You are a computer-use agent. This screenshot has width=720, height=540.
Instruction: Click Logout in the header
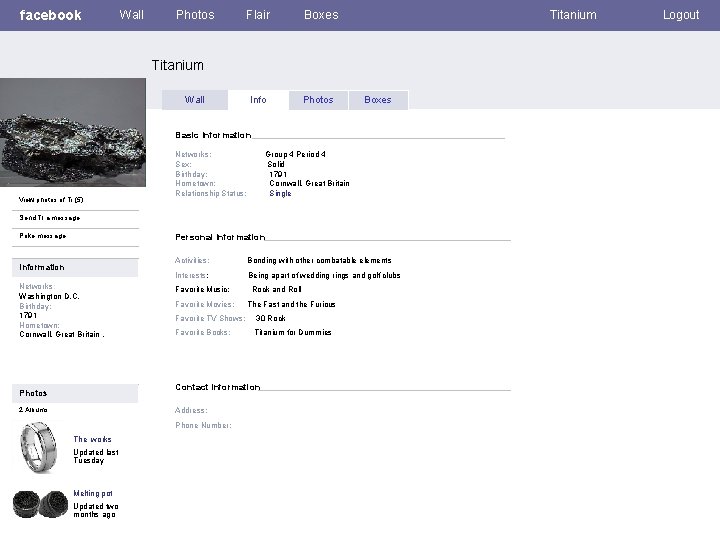681,15
